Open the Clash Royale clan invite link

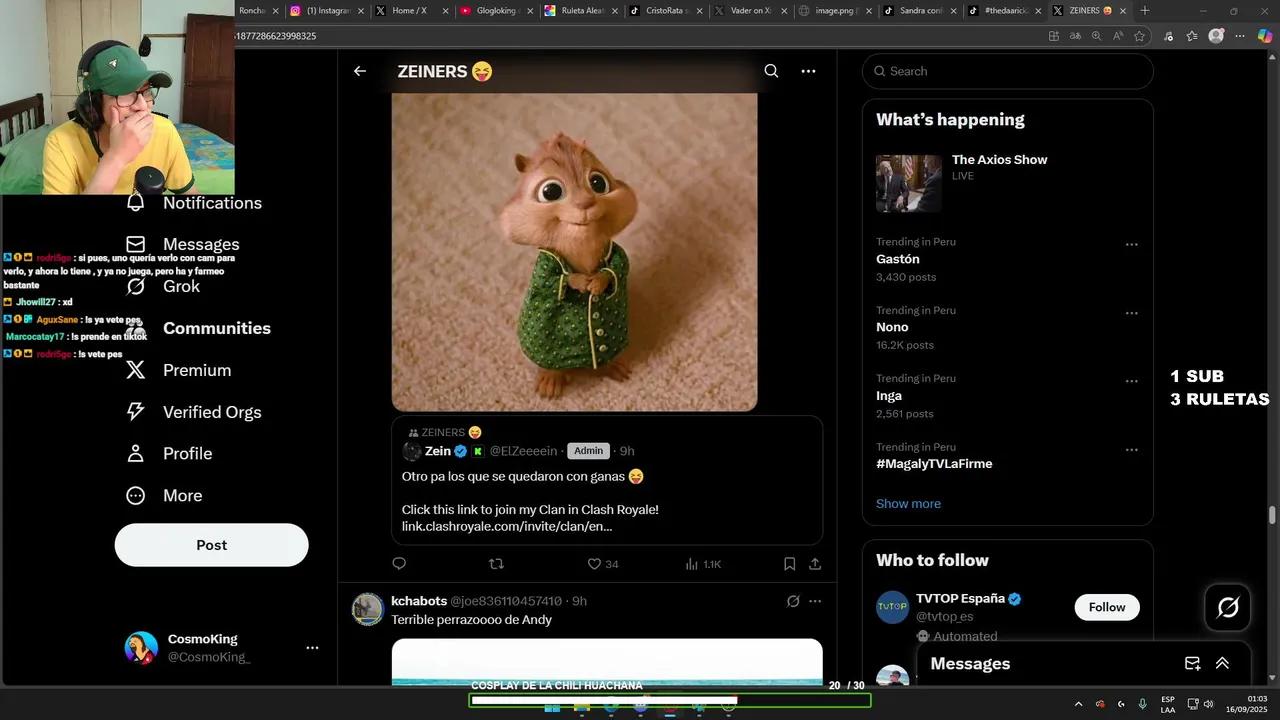pos(507,526)
